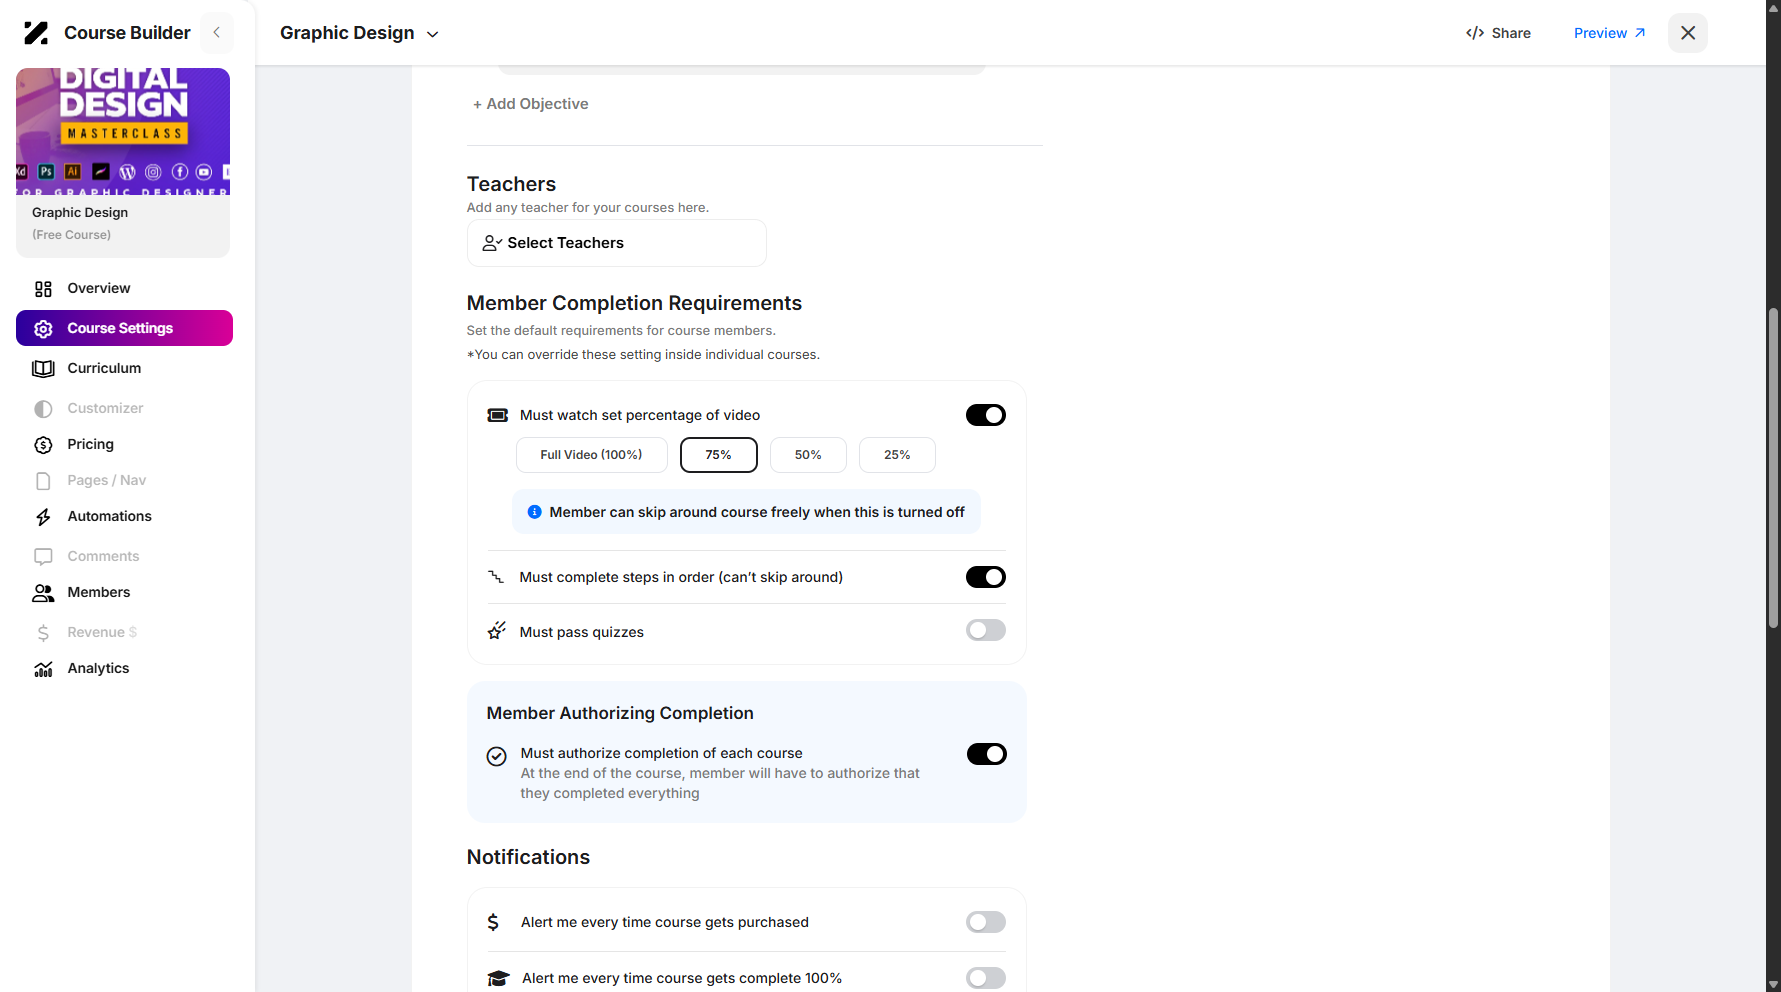Select the Full Video (100%) option
The width and height of the screenshot is (1781, 992).
pos(591,455)
